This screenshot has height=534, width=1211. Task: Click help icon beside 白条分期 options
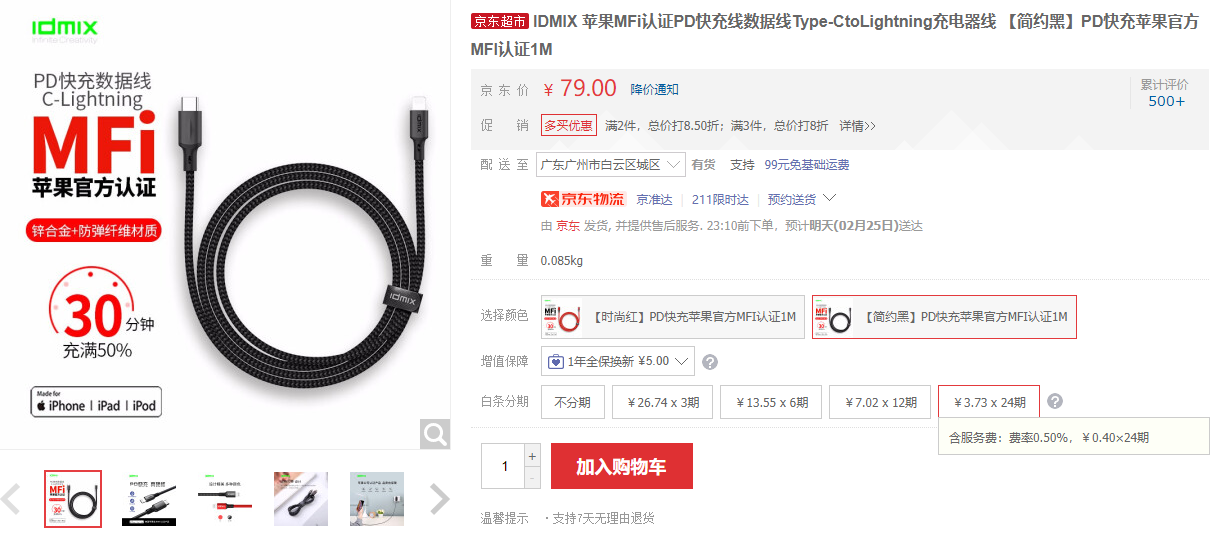pyautogui.click(x=1055, y=402)
